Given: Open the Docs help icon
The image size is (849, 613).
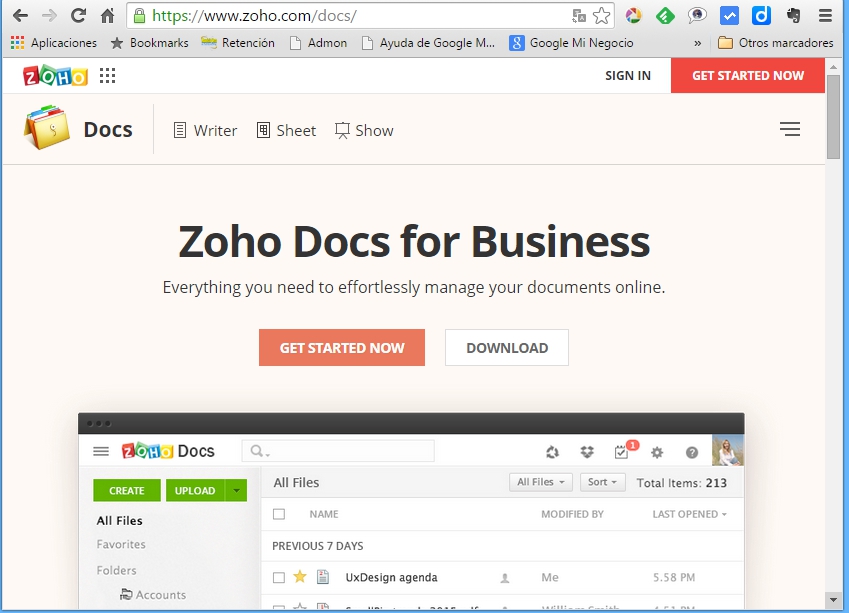Looking at the screenshot, I should 693,452.
